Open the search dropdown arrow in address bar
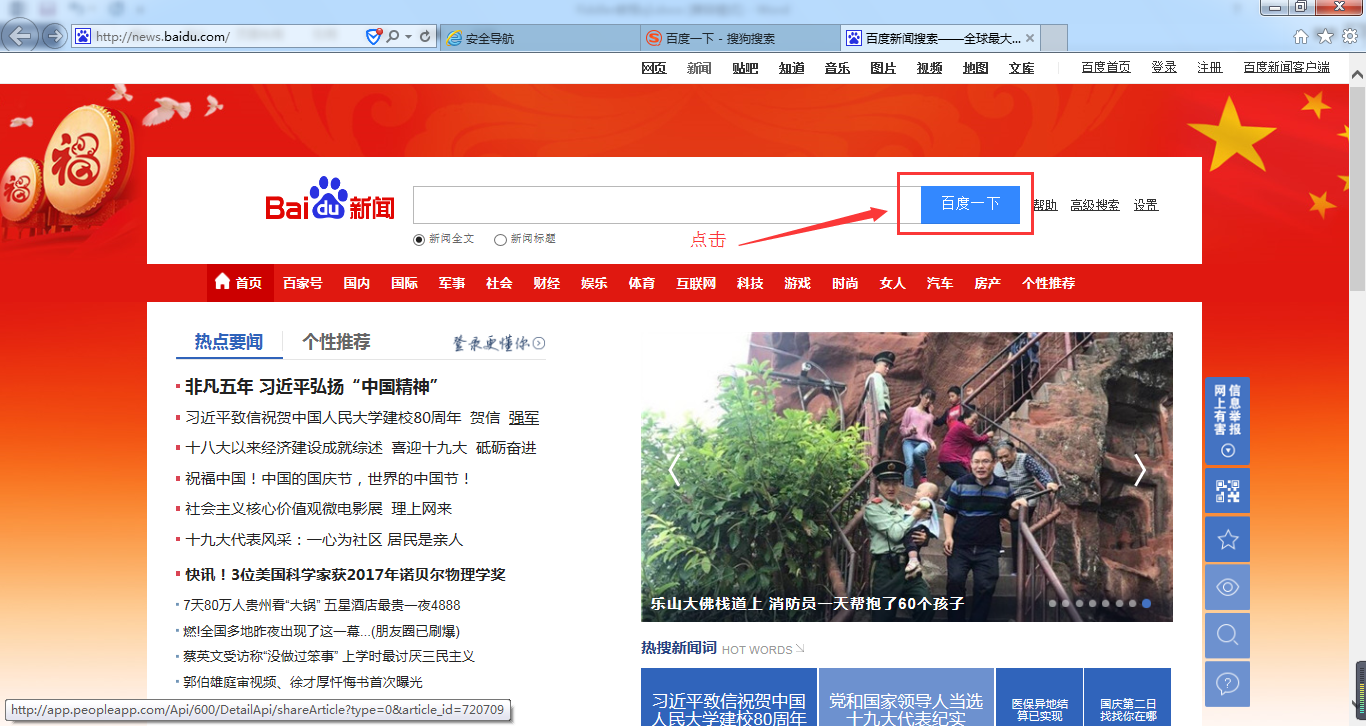The width and height of the screenshot is (1366, 726). (x=408, y=37)
